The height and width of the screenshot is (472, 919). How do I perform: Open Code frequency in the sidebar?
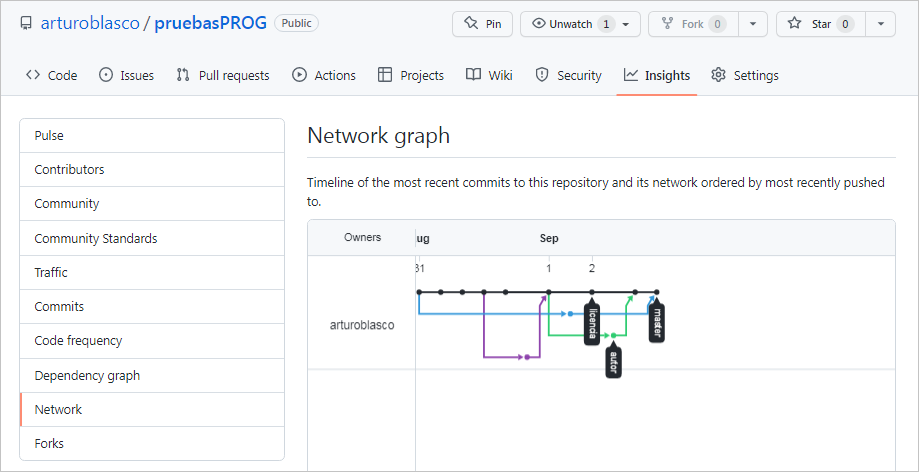click(152, 340)
